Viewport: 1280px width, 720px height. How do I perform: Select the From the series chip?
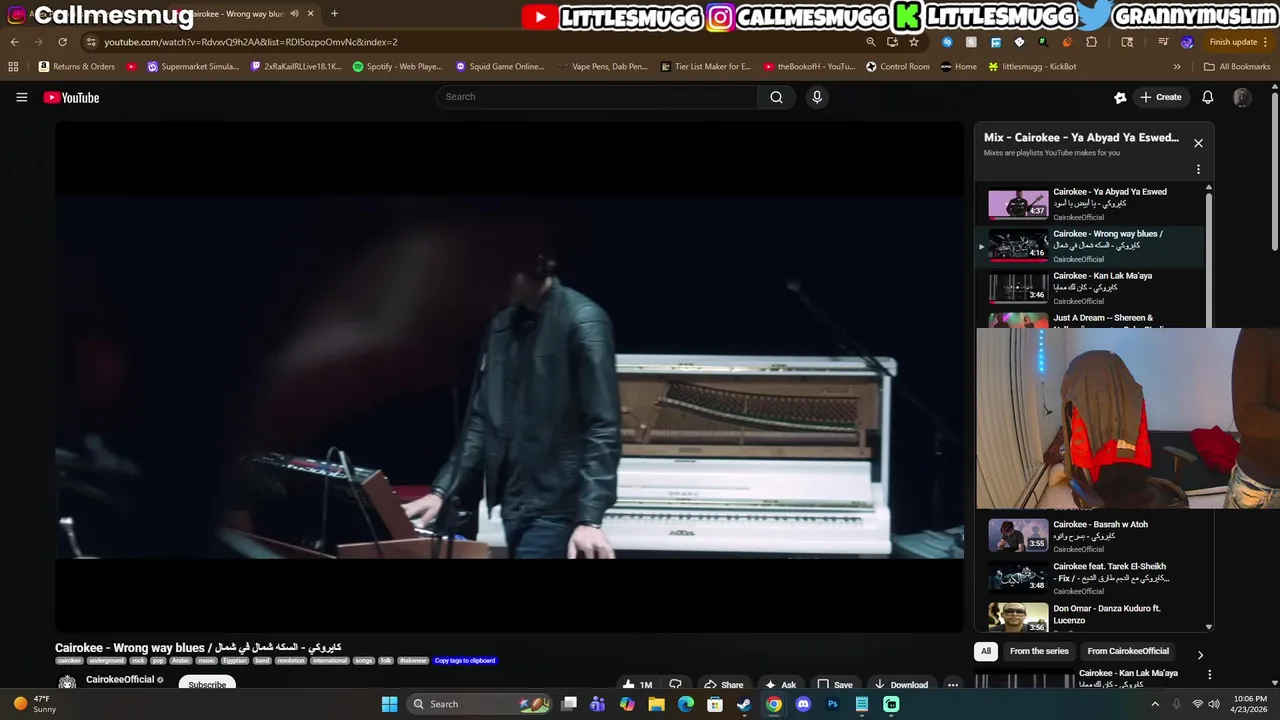[x=1039, y=651]
